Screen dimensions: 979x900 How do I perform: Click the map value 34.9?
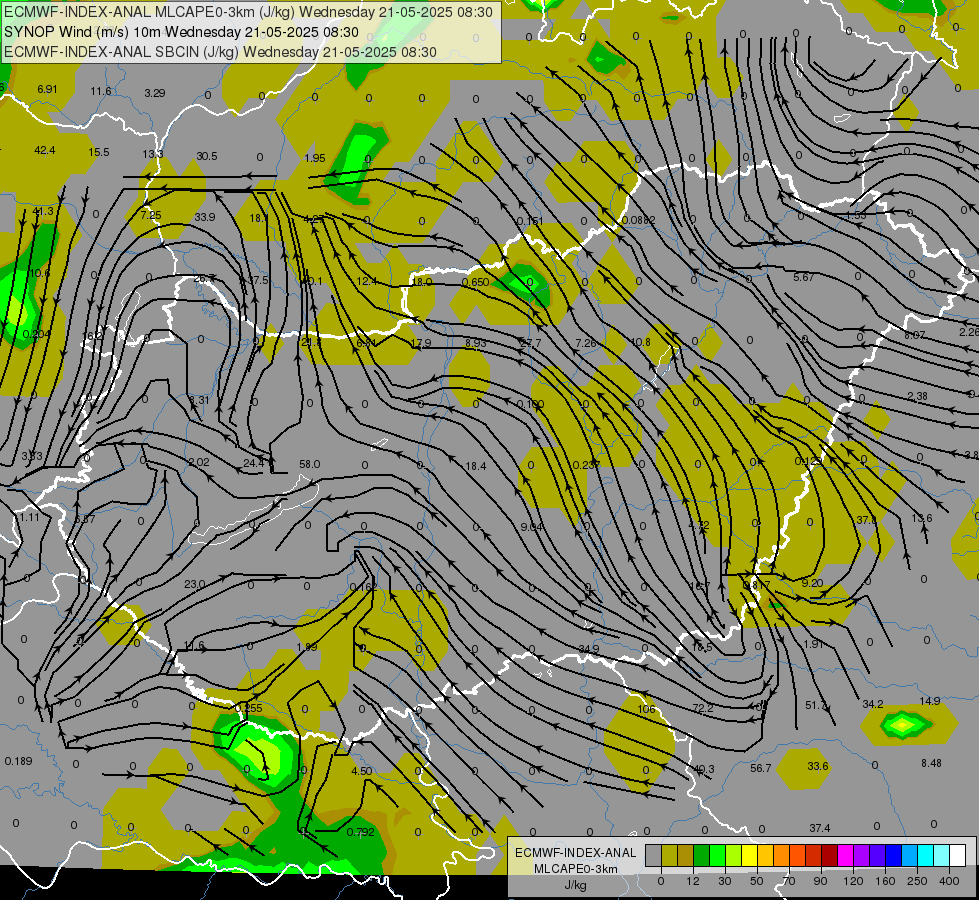(589, 650)
